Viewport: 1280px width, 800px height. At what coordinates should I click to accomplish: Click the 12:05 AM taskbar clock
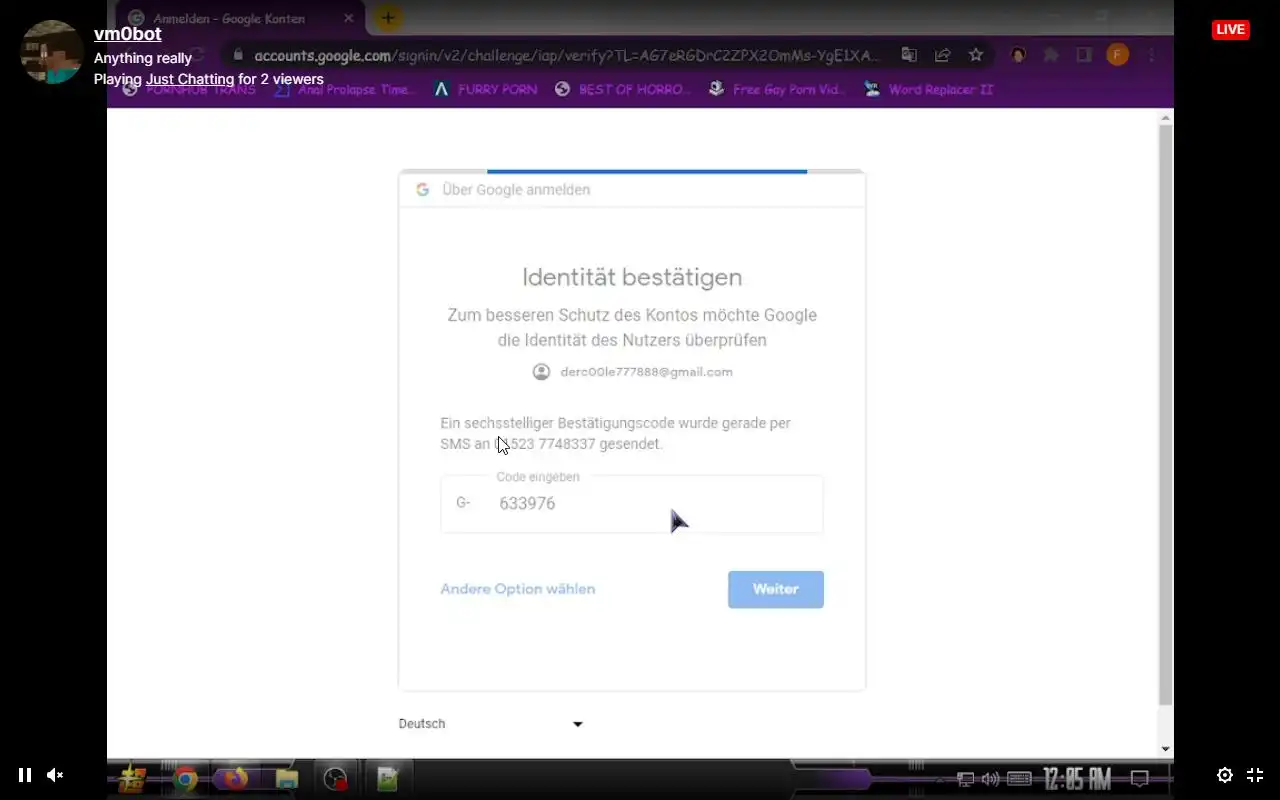pyautogui.click(x=1077, y=778)
